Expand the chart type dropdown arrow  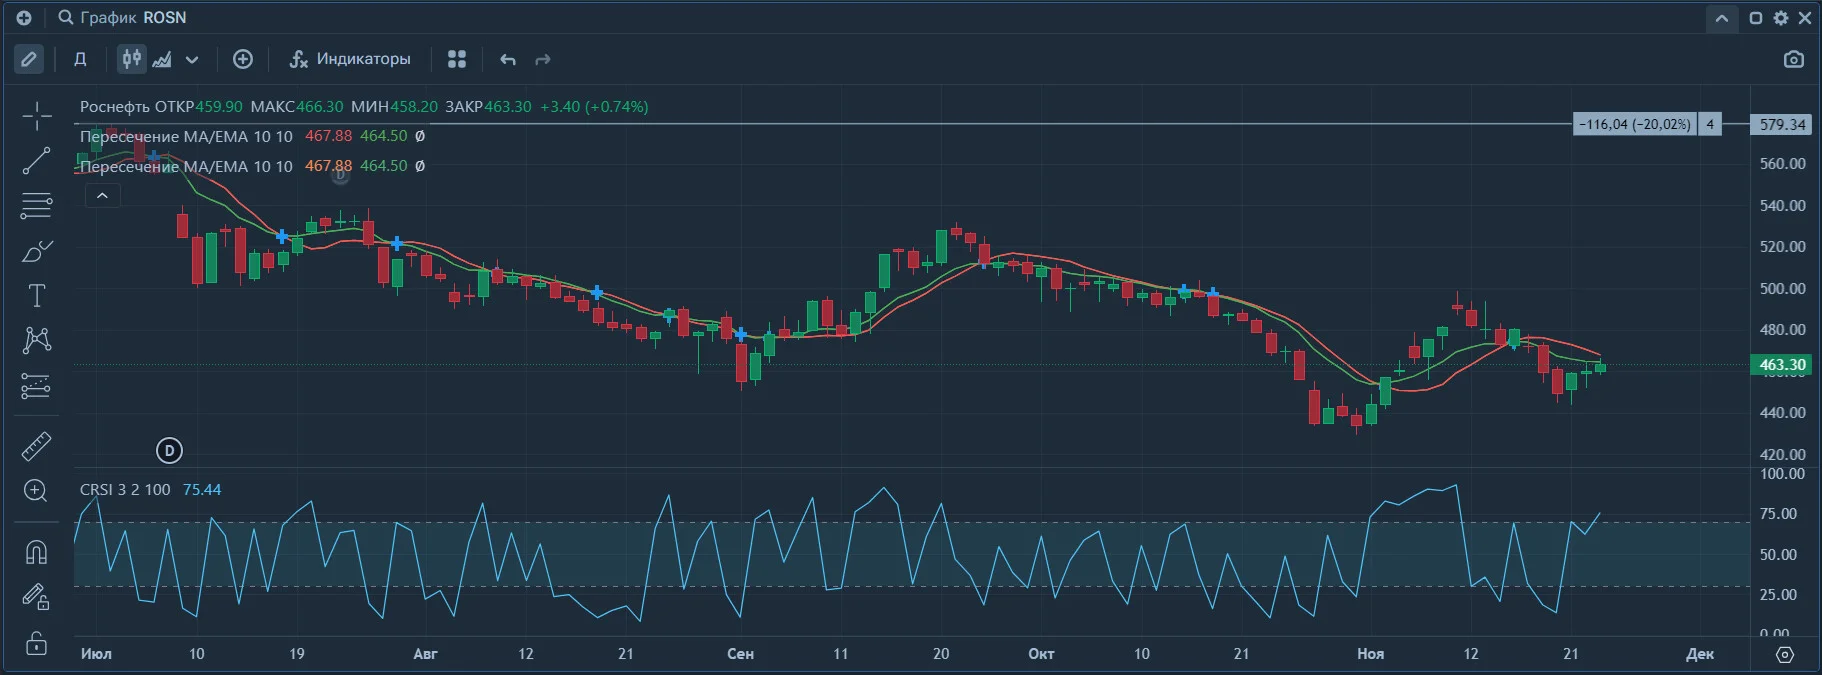click(192, 60)
